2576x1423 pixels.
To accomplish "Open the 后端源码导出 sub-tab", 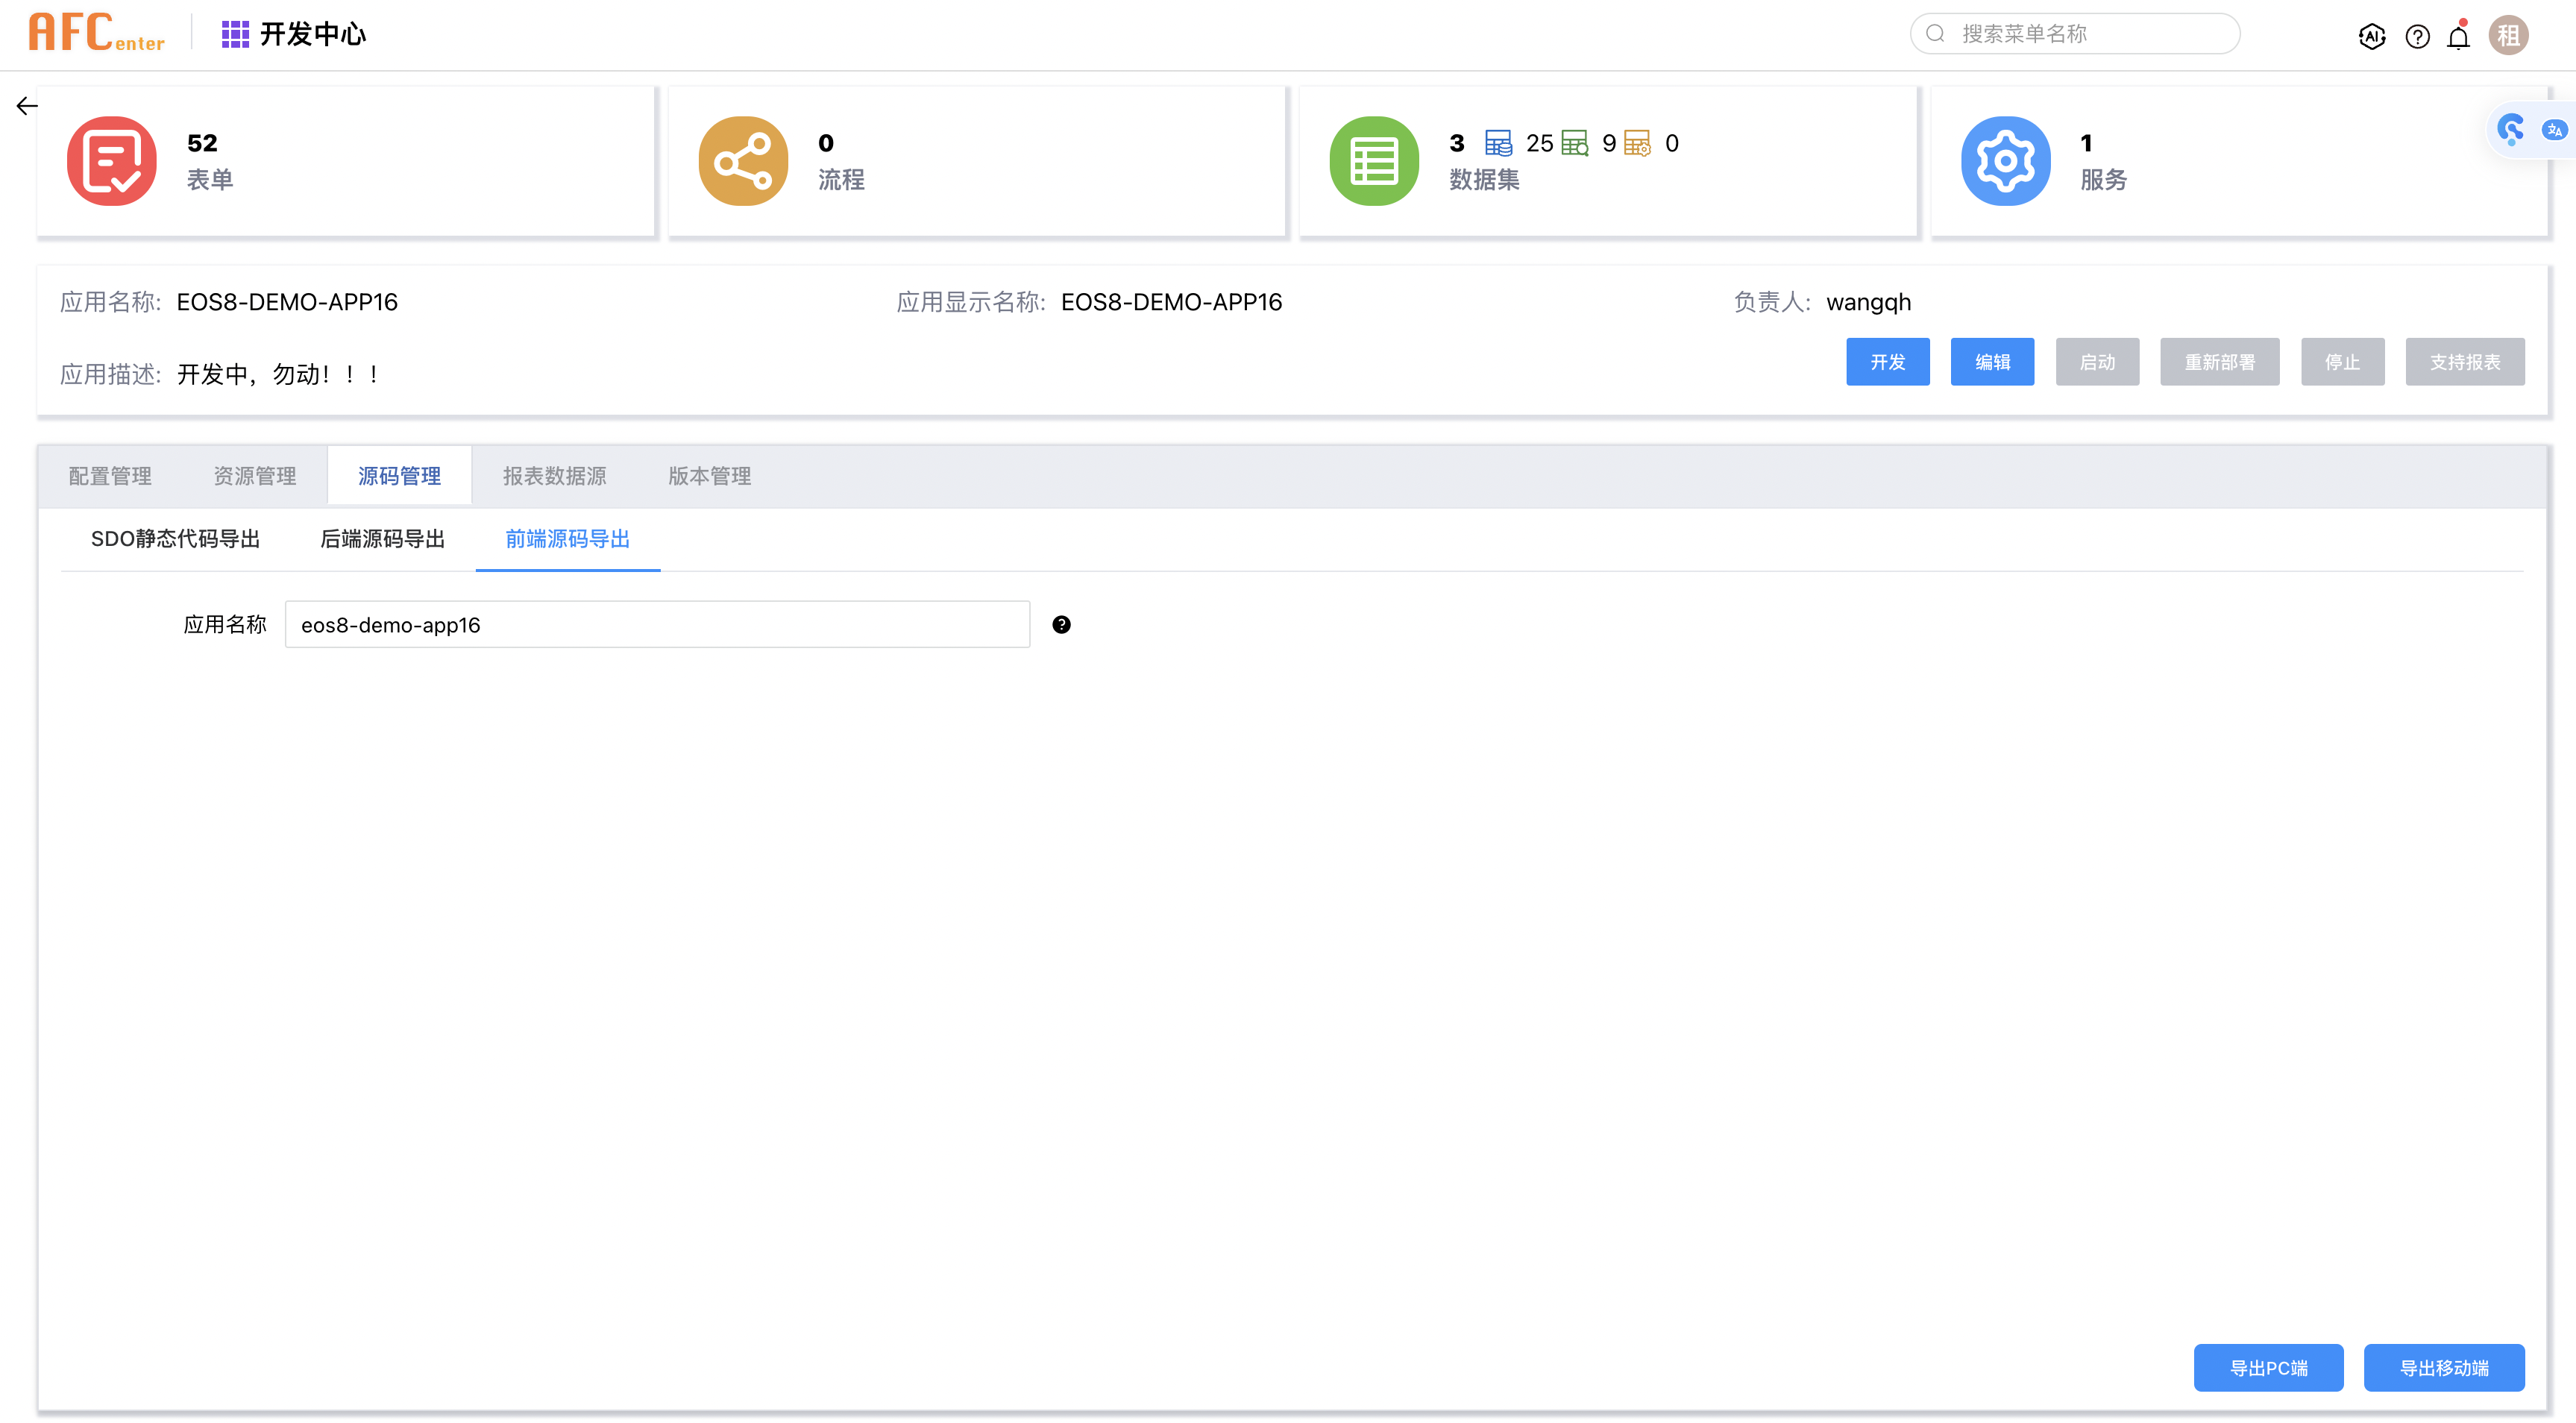I will [383, 539].
